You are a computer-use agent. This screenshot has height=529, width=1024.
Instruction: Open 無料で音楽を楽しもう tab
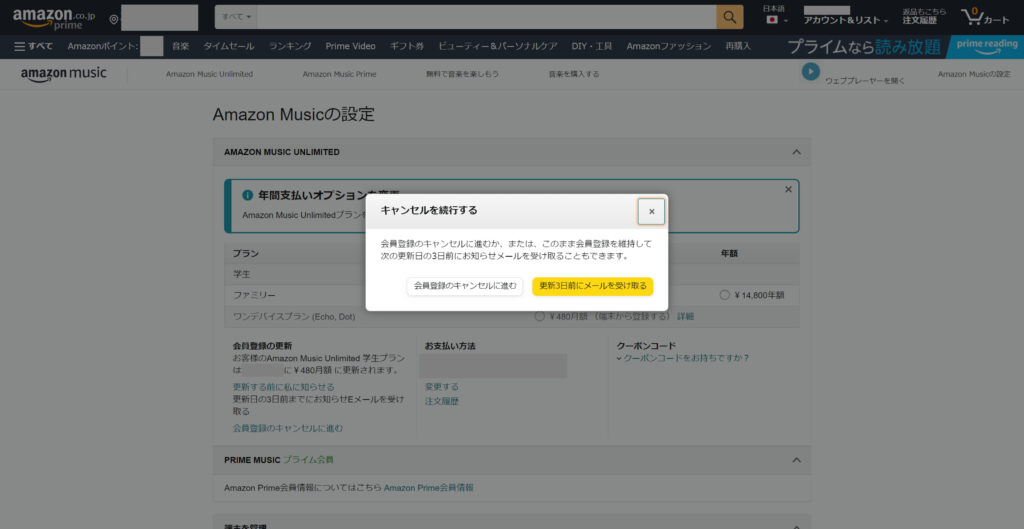462,74
